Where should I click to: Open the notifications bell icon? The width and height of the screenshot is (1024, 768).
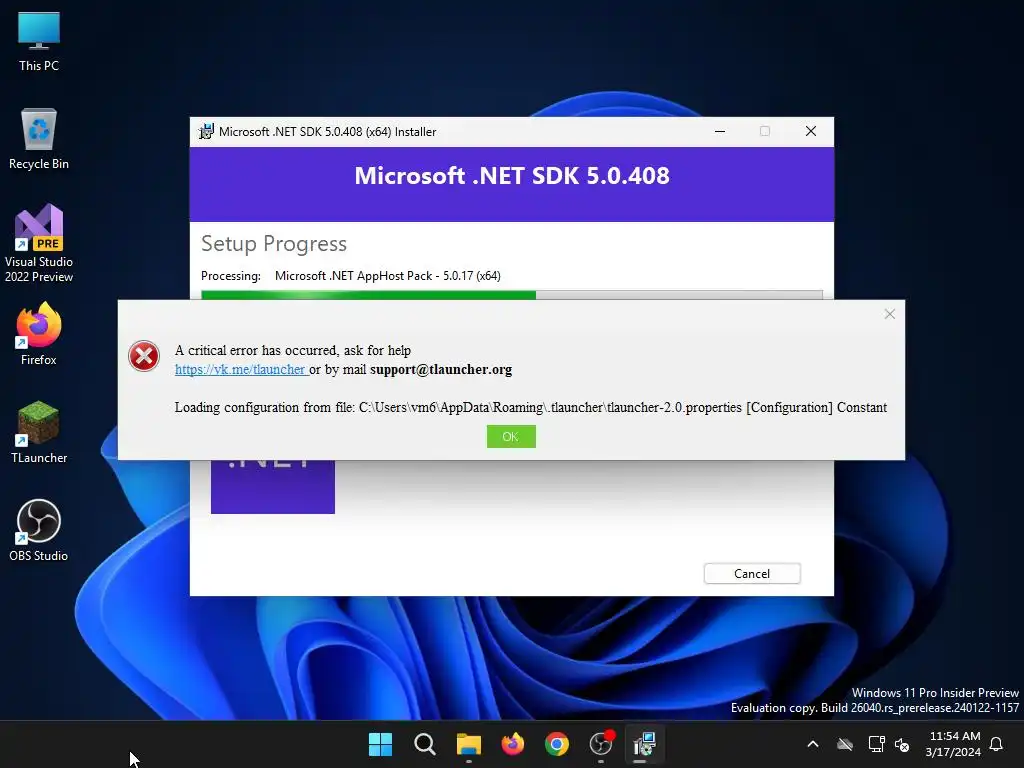tap(996, 744)
